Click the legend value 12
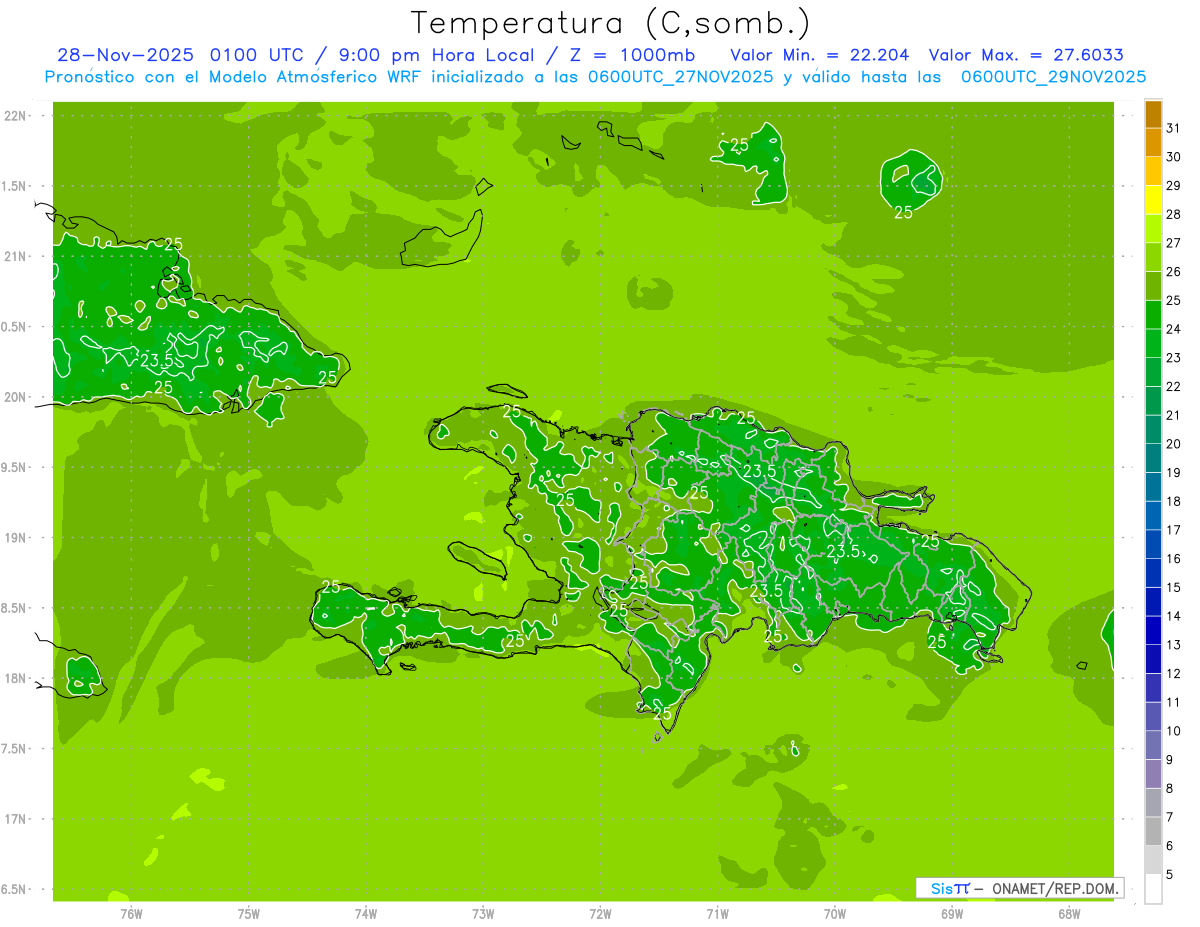This screenshot has height=927, width=1200. [x=1174, y=674]
